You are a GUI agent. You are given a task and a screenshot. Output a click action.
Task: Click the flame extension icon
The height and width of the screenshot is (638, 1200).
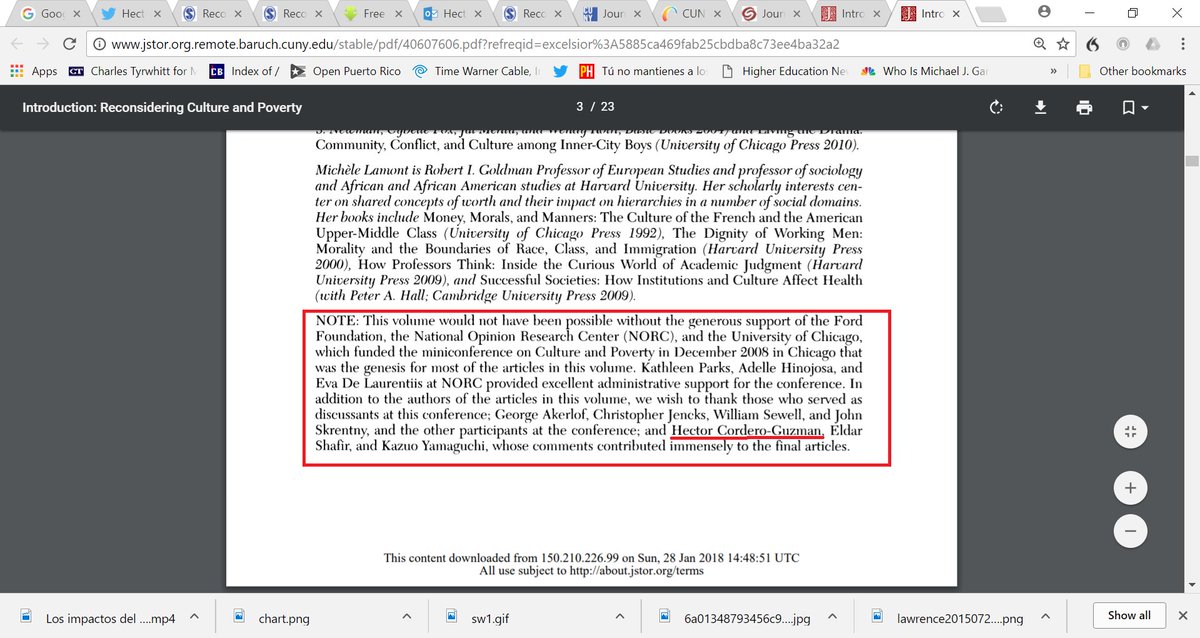click(1093, 44)
